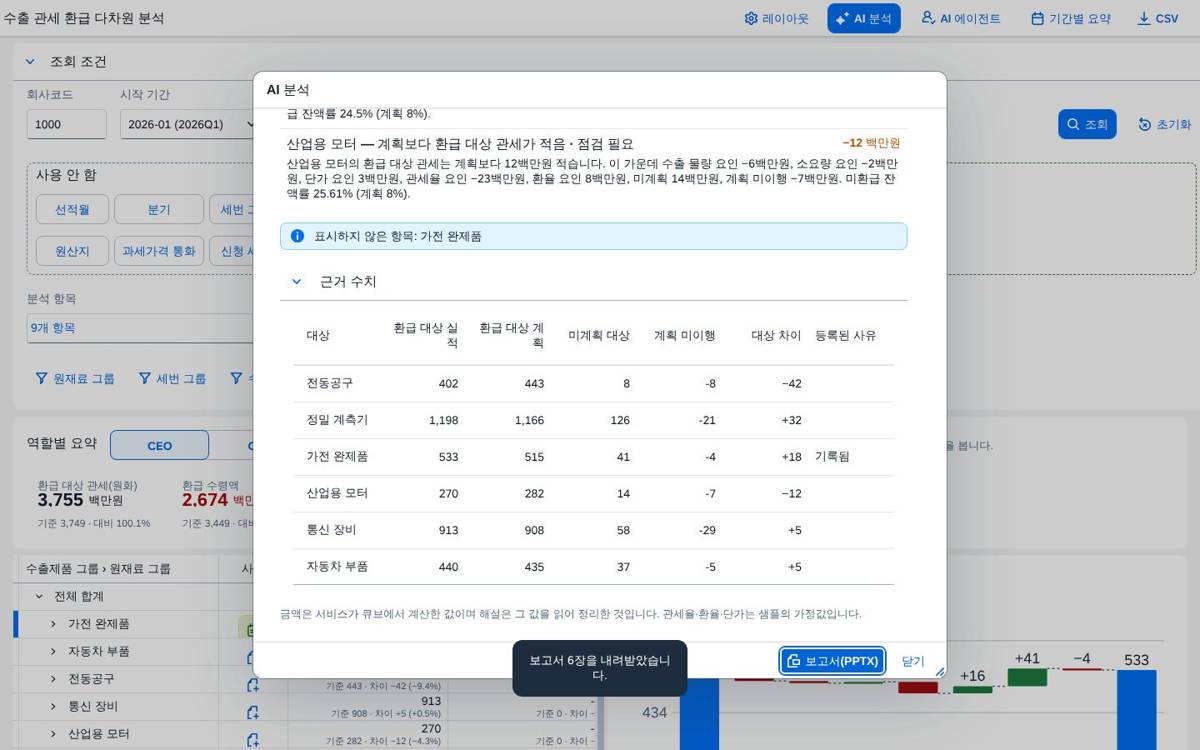Reset filters with 초기화
Screen dimensions: 1200x750
(1165, 124)
